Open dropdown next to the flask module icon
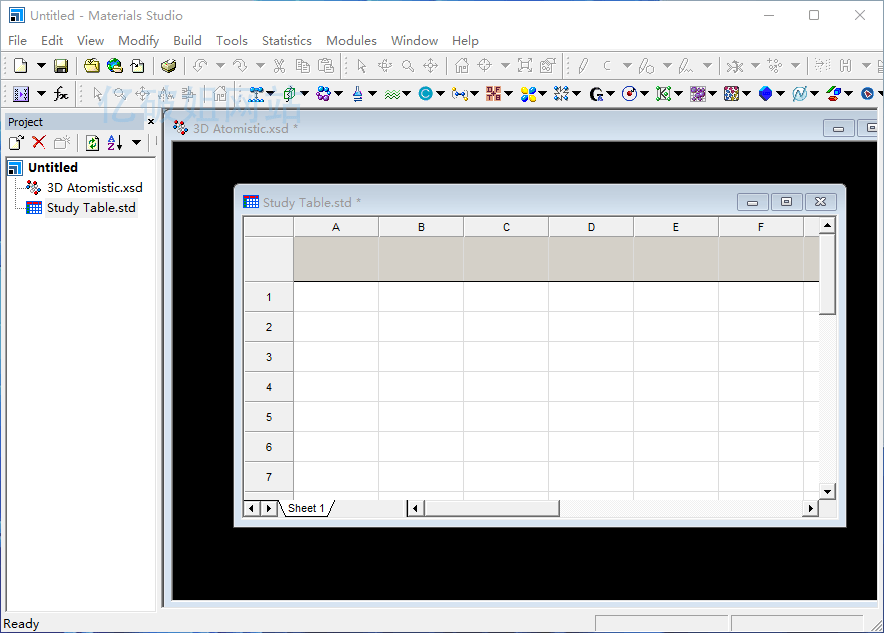This screenshot has height=633, width=884. tap(372, 94)
